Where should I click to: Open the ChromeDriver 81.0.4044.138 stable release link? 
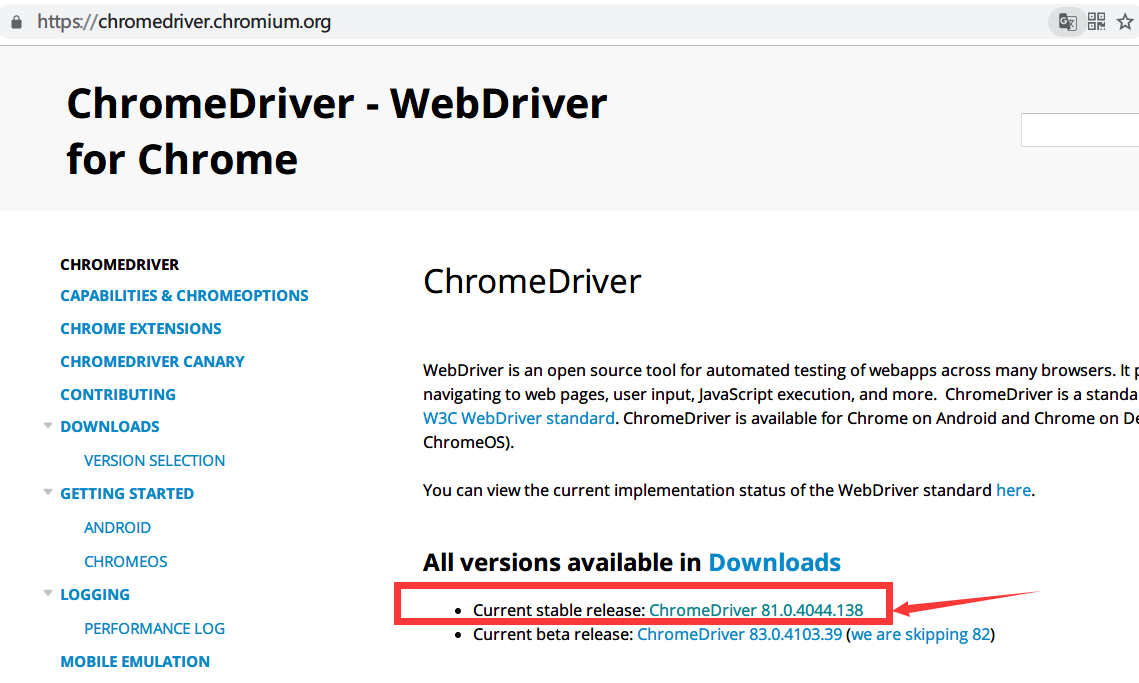[x=756, y=610]
